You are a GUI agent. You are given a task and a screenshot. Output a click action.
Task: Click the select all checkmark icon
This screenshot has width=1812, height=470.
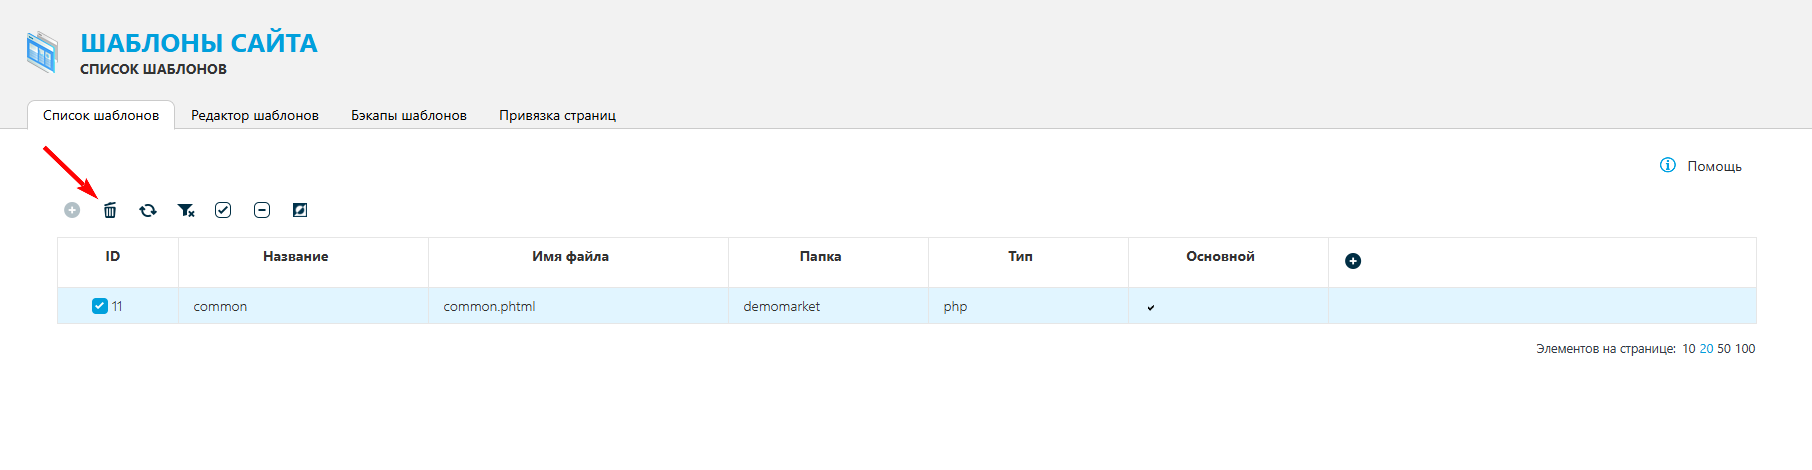click(x=223, y=210)
